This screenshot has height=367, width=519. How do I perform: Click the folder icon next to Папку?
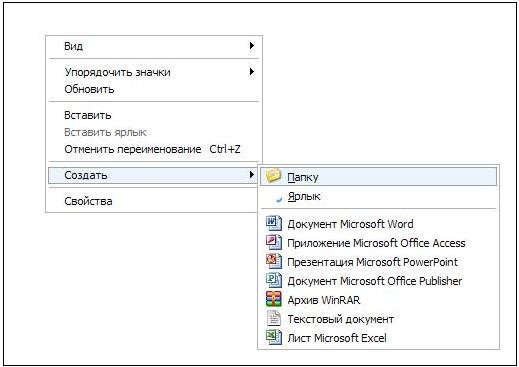click(x=274, y=176)
